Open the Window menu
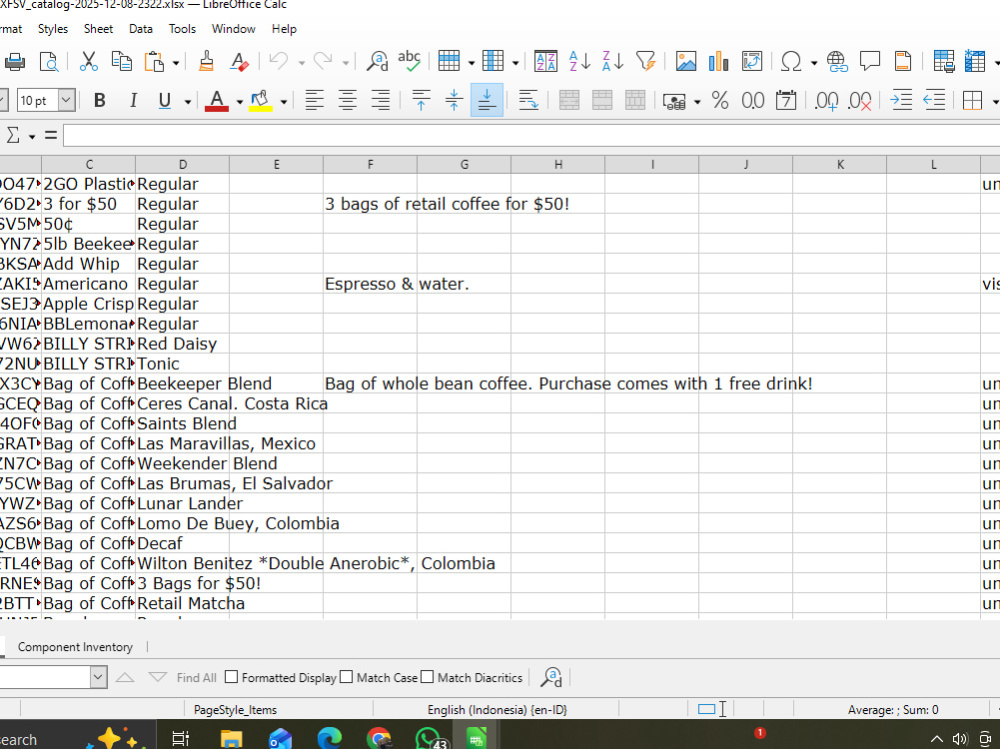The image size is (1000, 749). point(233,29)
